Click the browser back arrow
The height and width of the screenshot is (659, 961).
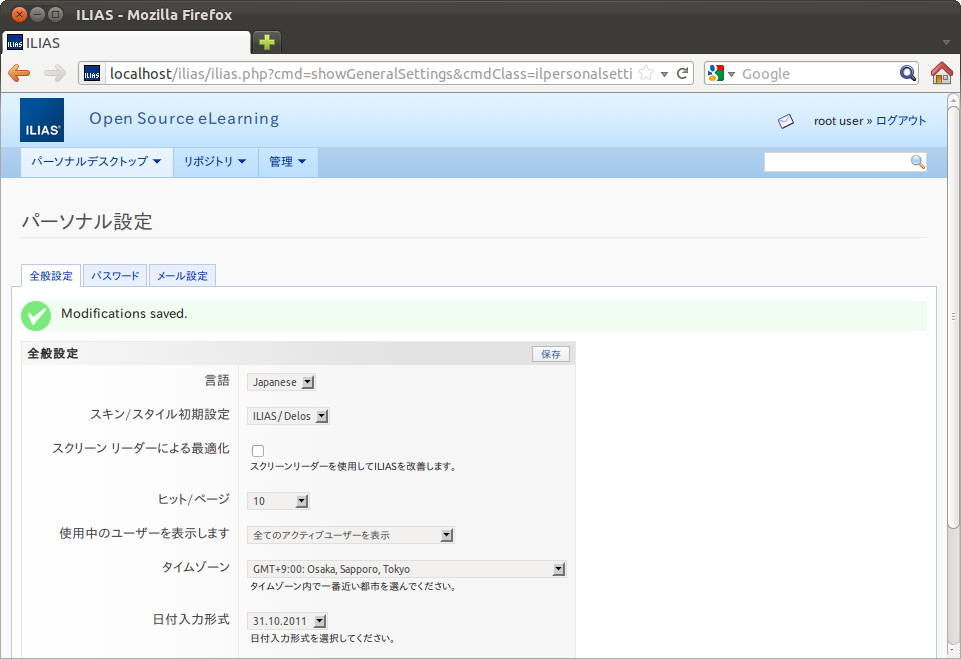(19, 73)
